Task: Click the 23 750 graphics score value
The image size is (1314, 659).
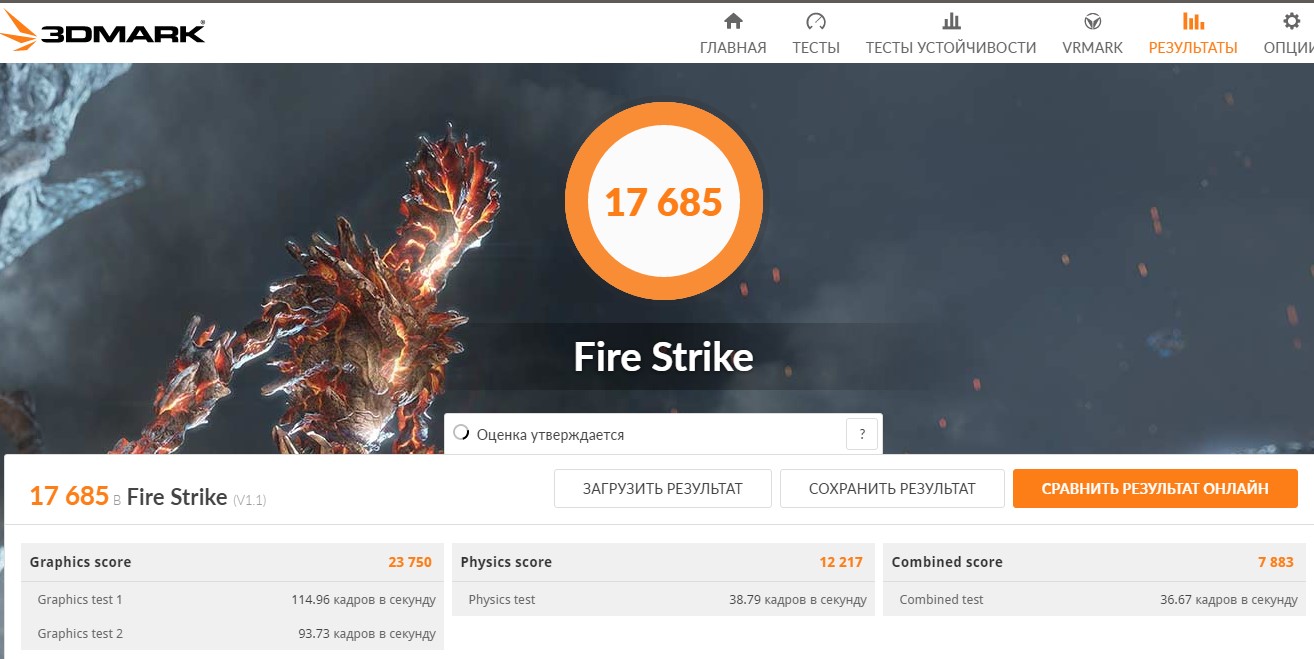Action: (410, 562)
